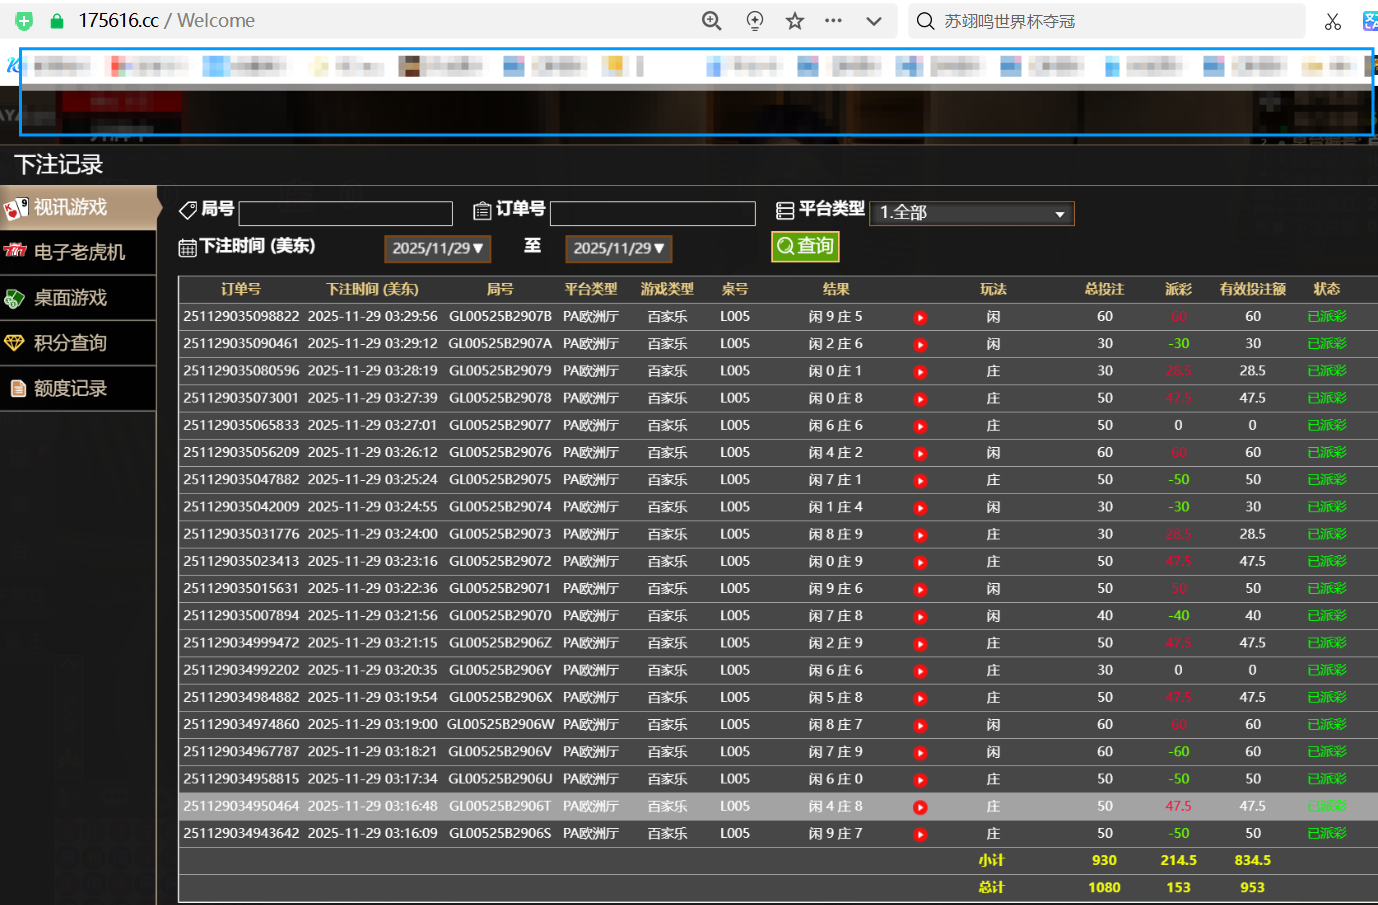
Task: Click the scissors screenshot icon
Action: 1332,21
